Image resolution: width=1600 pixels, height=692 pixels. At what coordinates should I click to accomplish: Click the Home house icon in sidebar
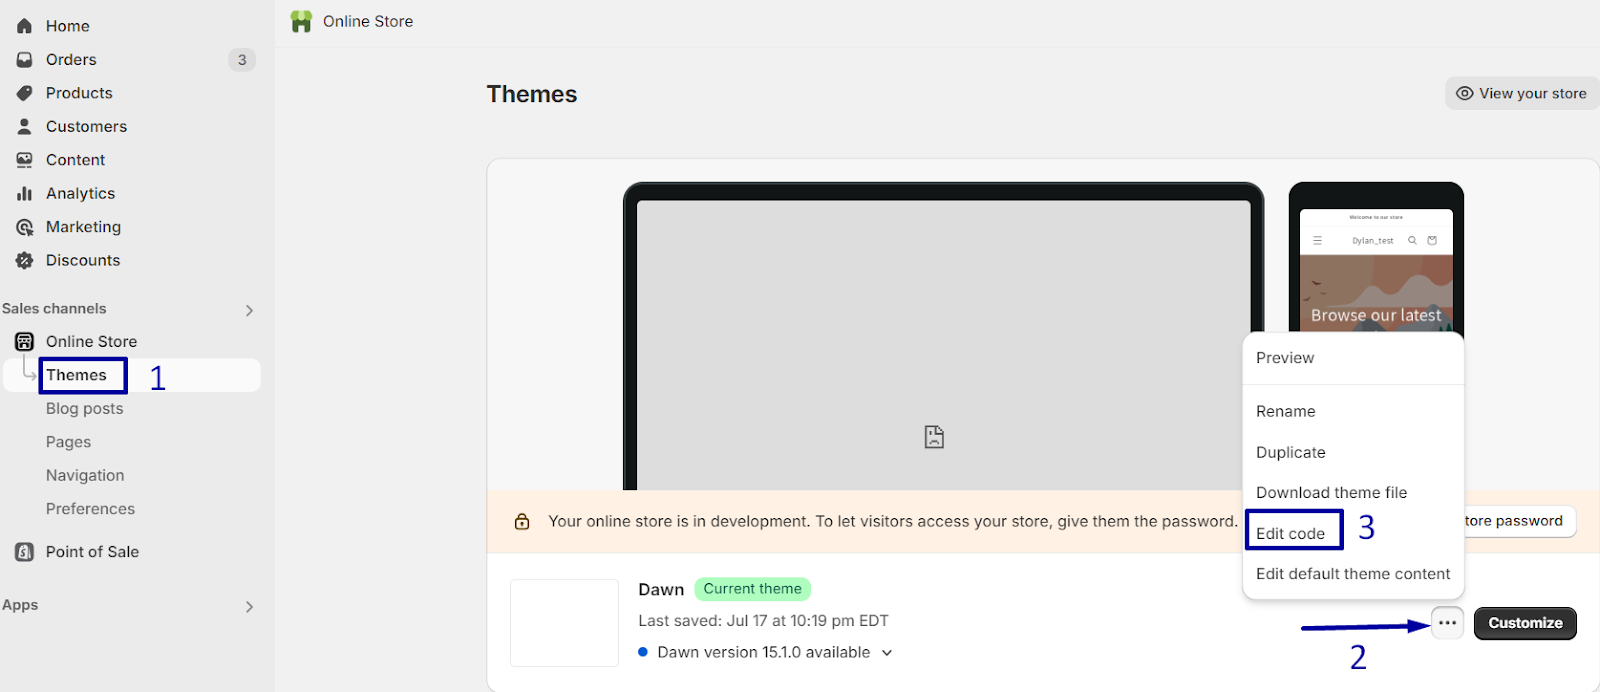(x=25, y=26)
